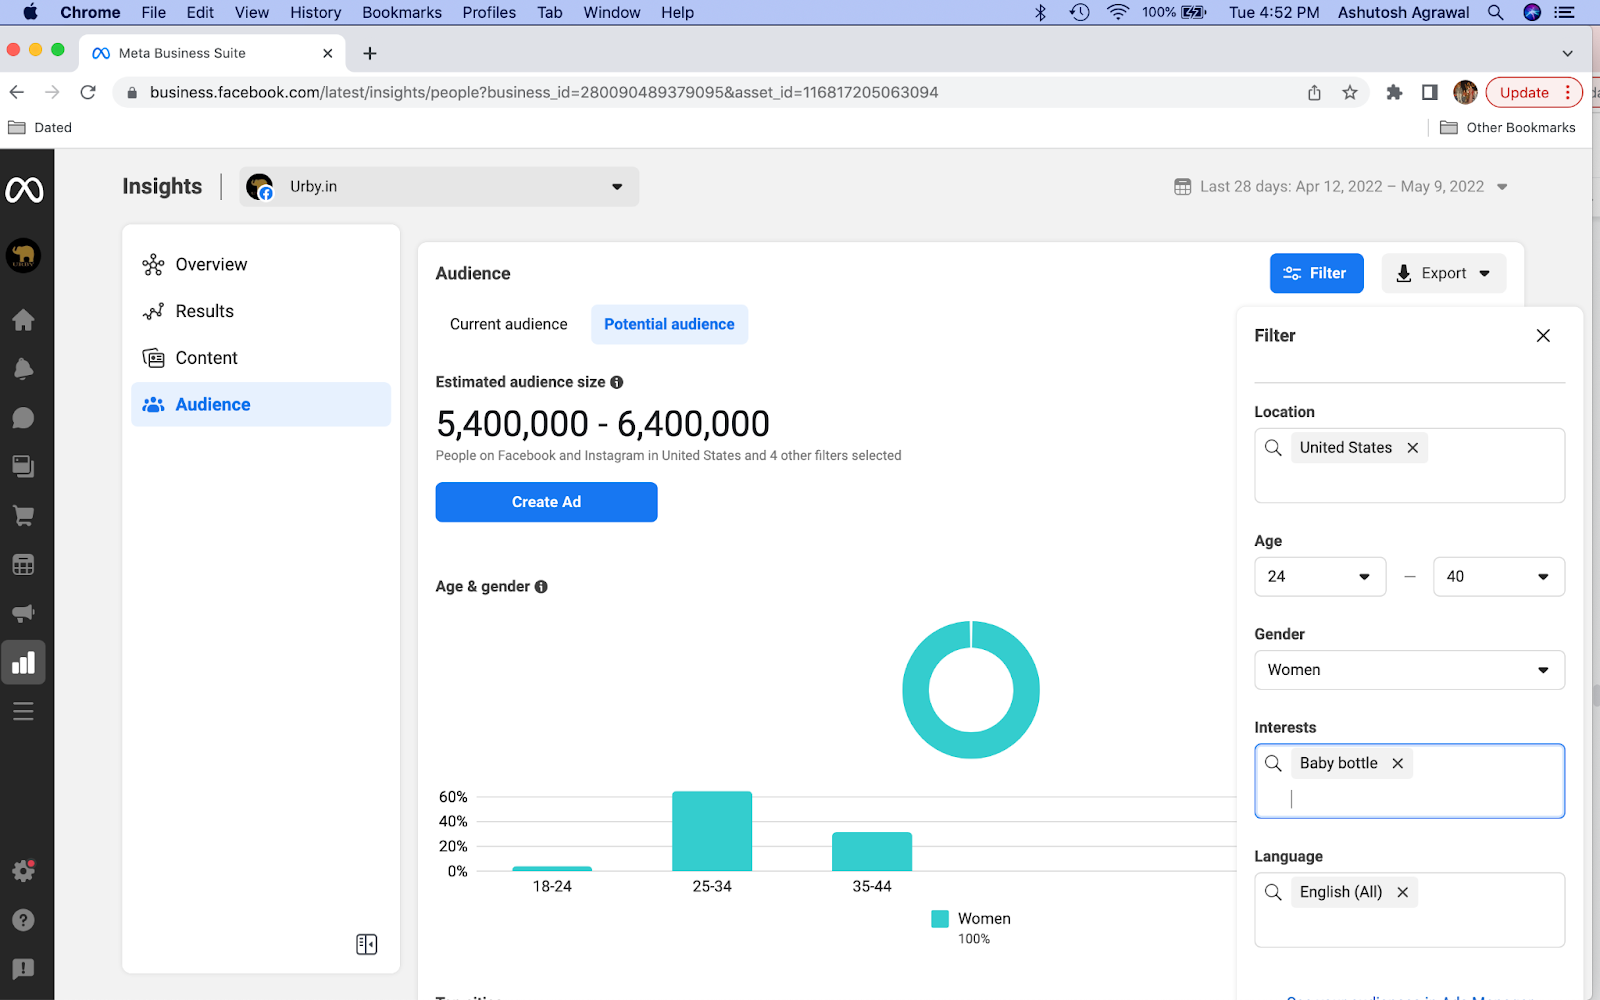This screenshot has width=1600, height=1000.
Task: Click the Chrome Update button
Action: [x=1534, y=92]
